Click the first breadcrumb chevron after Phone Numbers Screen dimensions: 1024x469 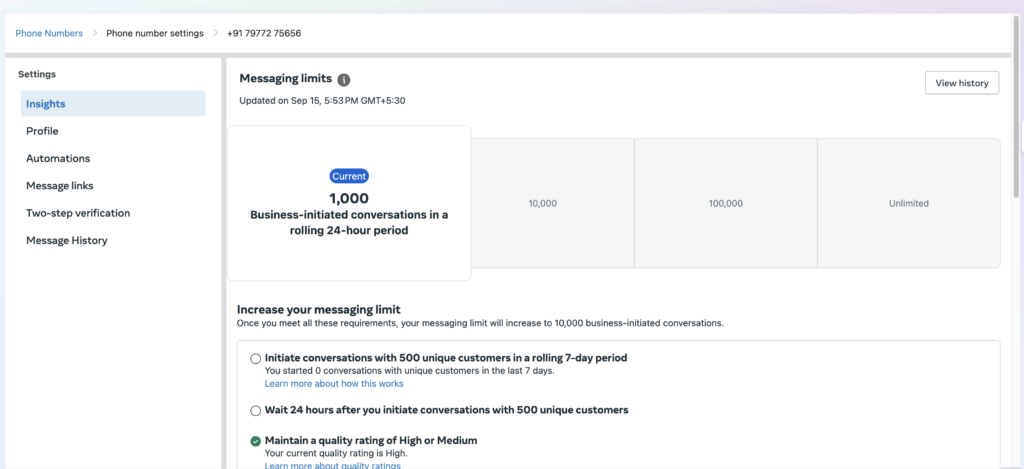(95, 33)
